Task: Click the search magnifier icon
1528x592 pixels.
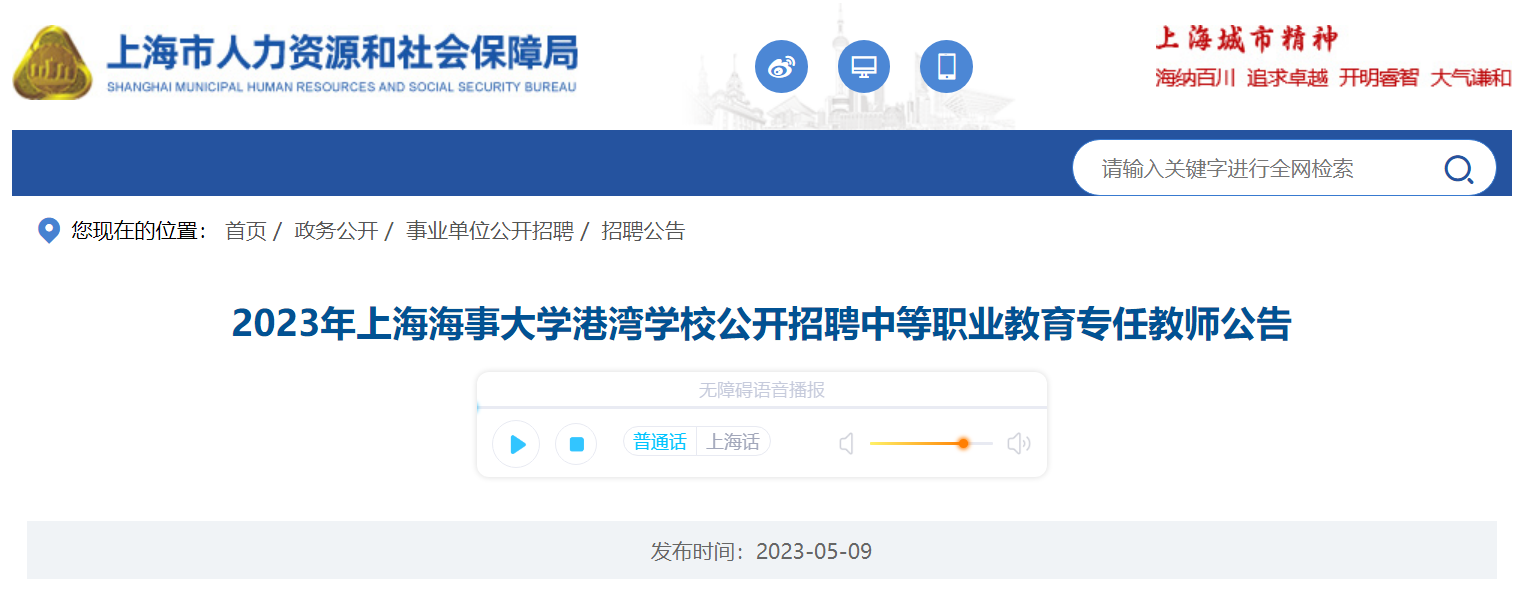Action: click(1459, 169)
